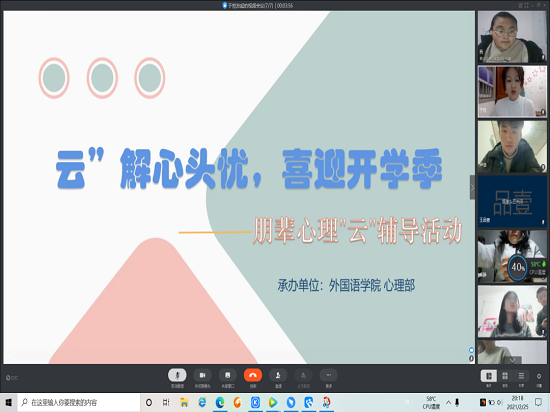Mute the microphone in the meeting toolbar

(x=177, y=375)
